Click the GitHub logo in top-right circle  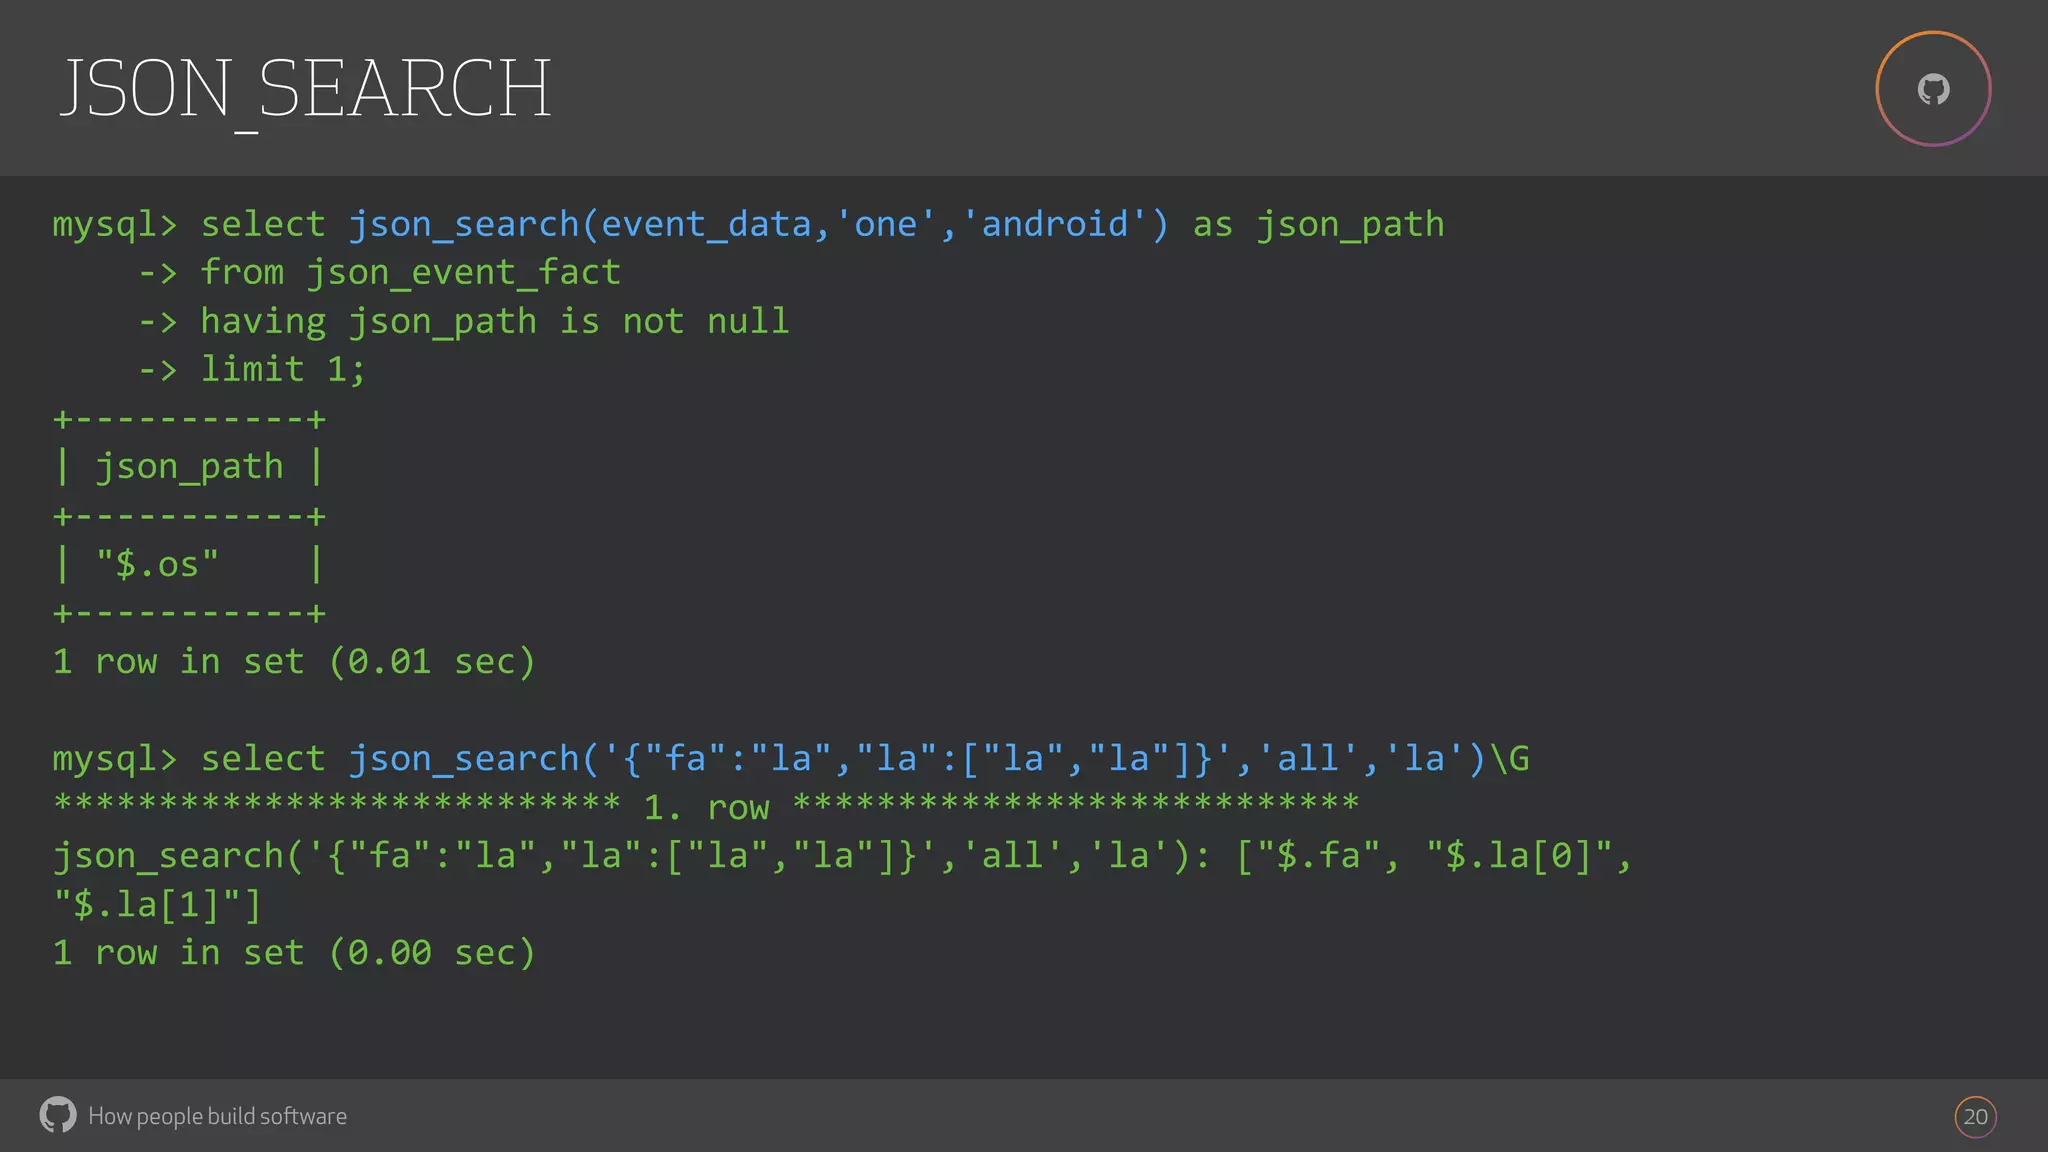tap(1933, 90)
